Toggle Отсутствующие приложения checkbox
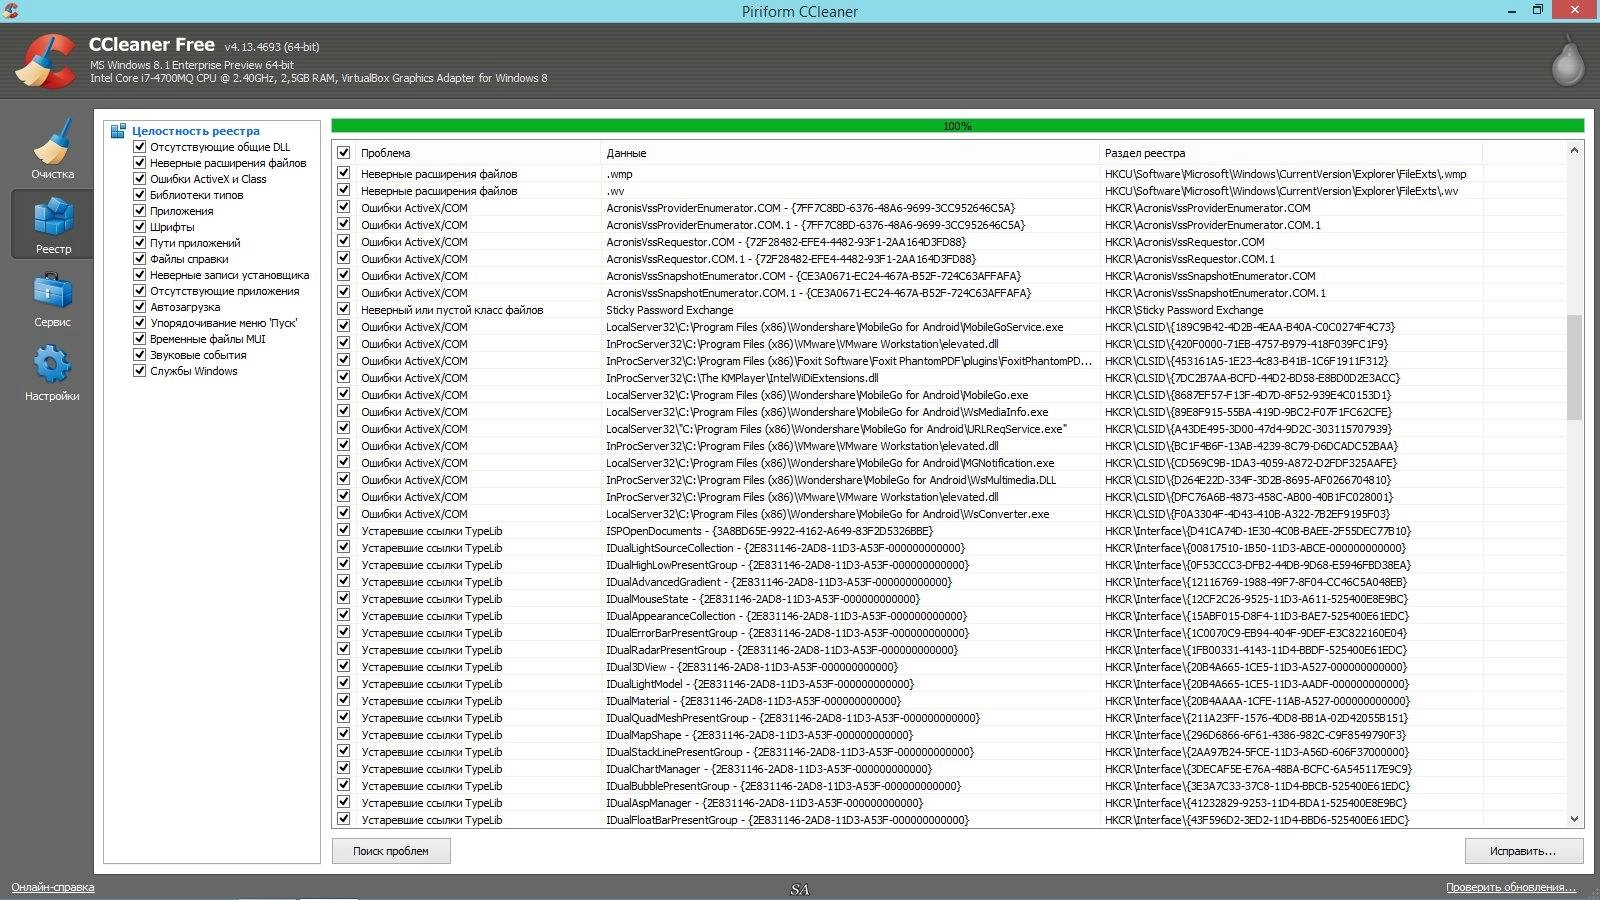Viewport: 1600px width, 900px height. [140, 291]
